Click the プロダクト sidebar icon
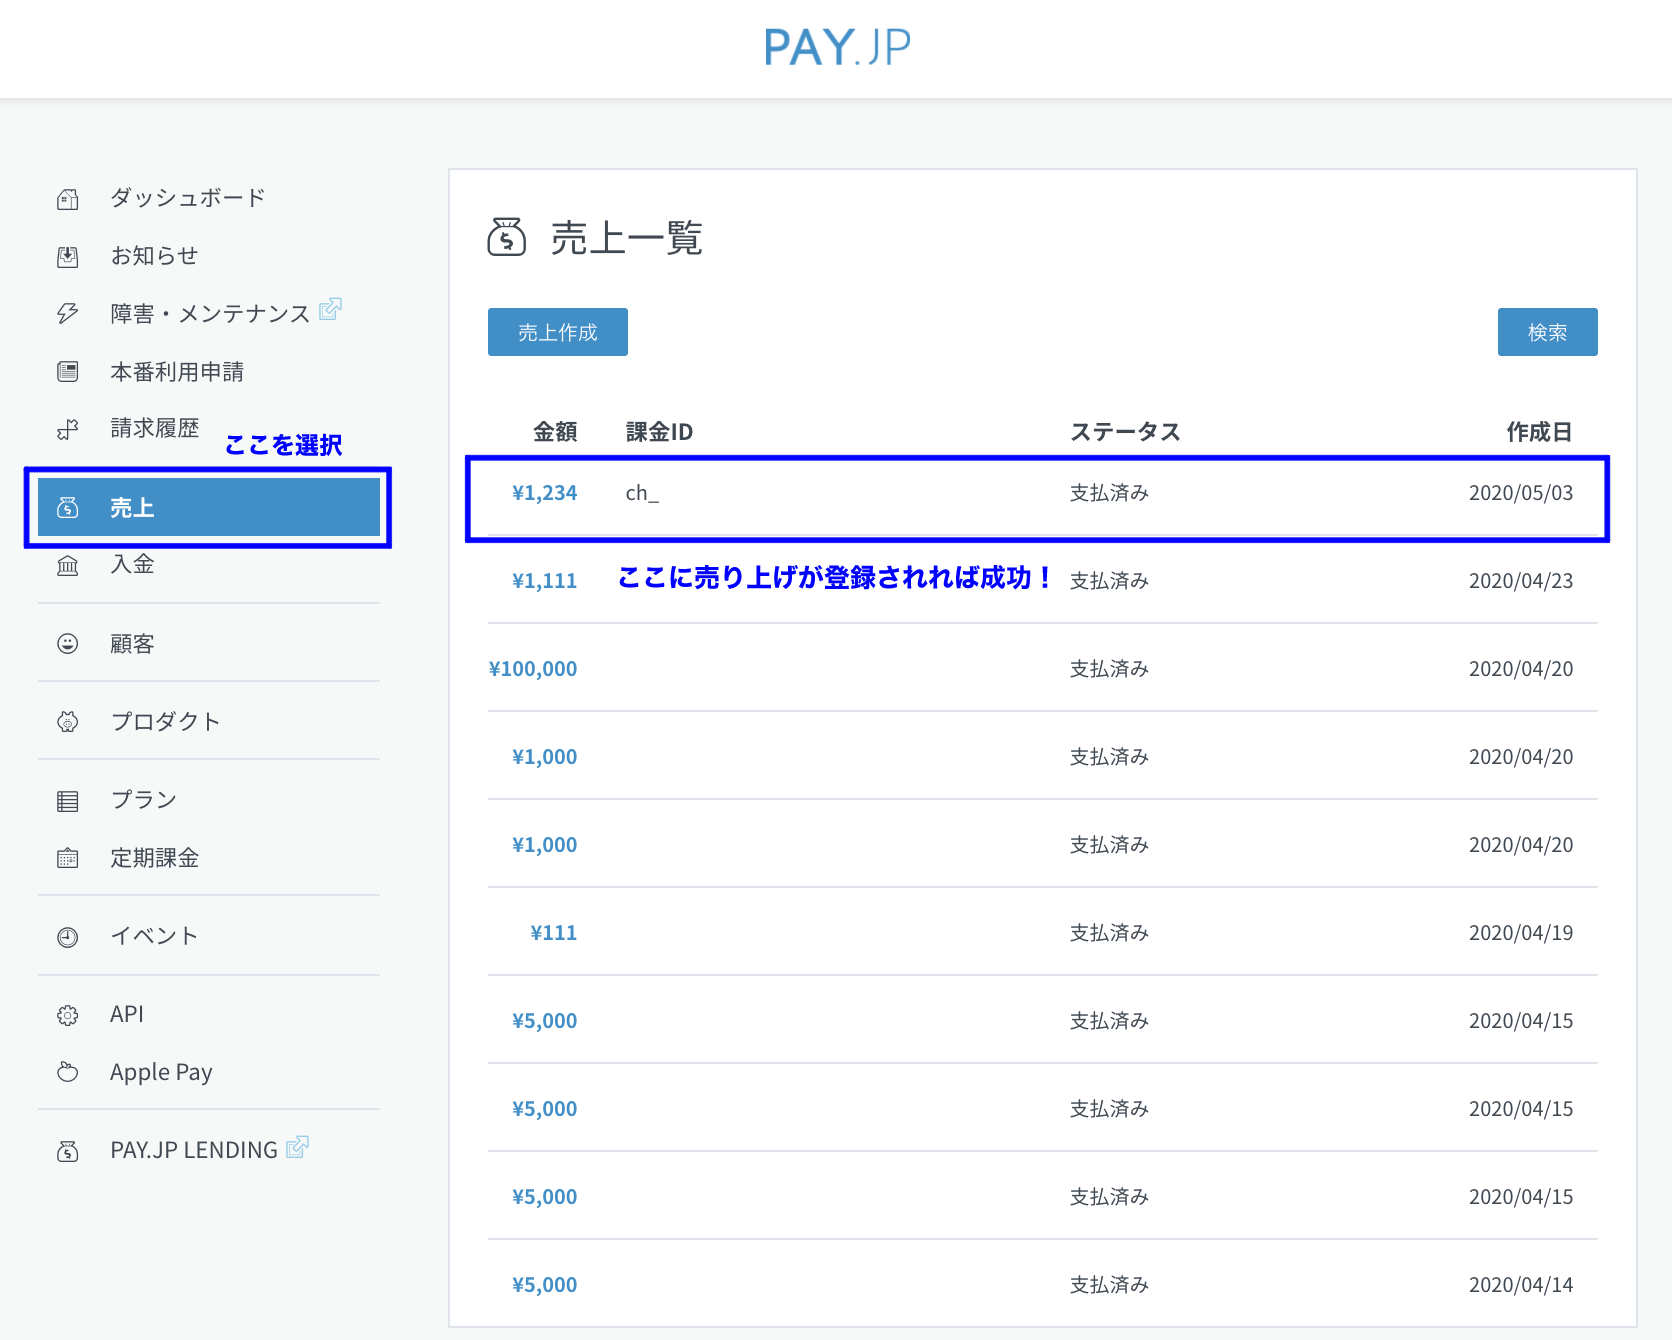Viewport: 1672px width, 1340px height. (x=68, y=722)
